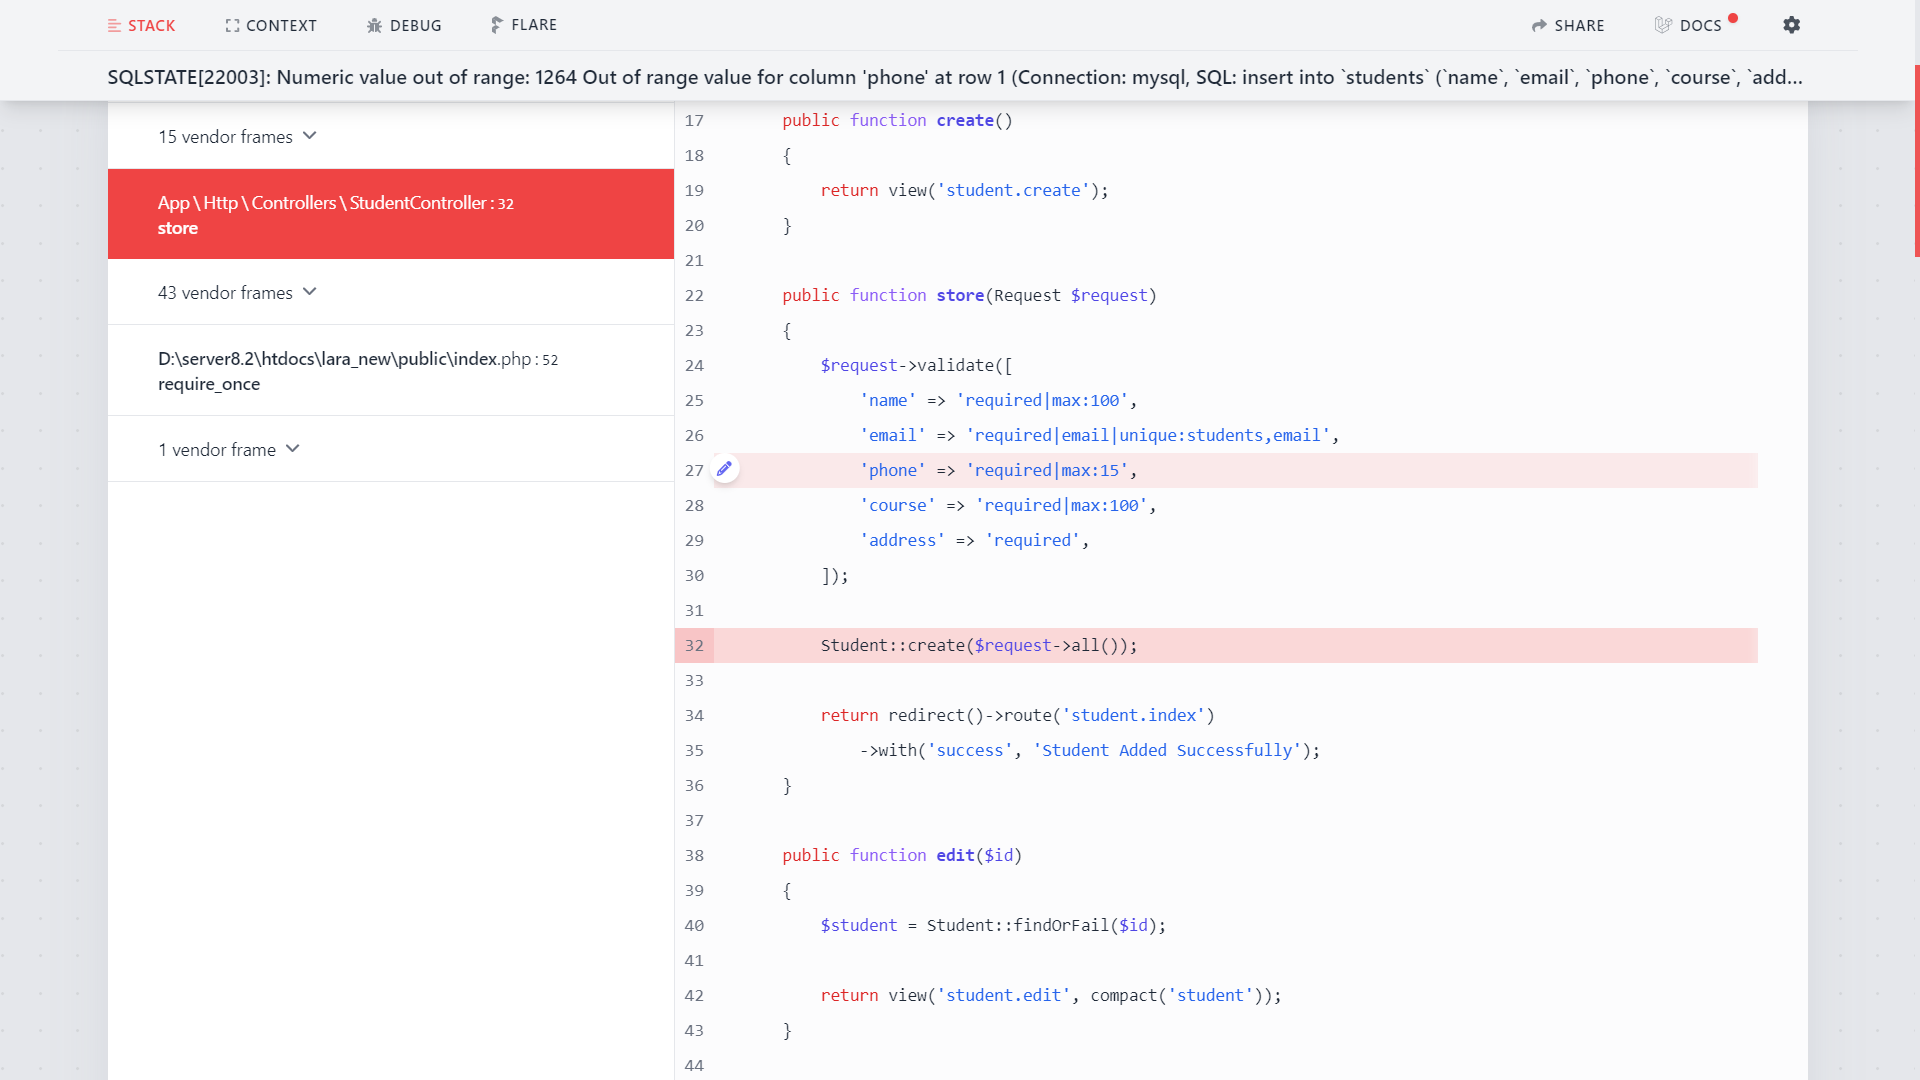1920x1080 pixels.
Task: Click the Flare icon beside FLARE
Action: coord(496,25)
